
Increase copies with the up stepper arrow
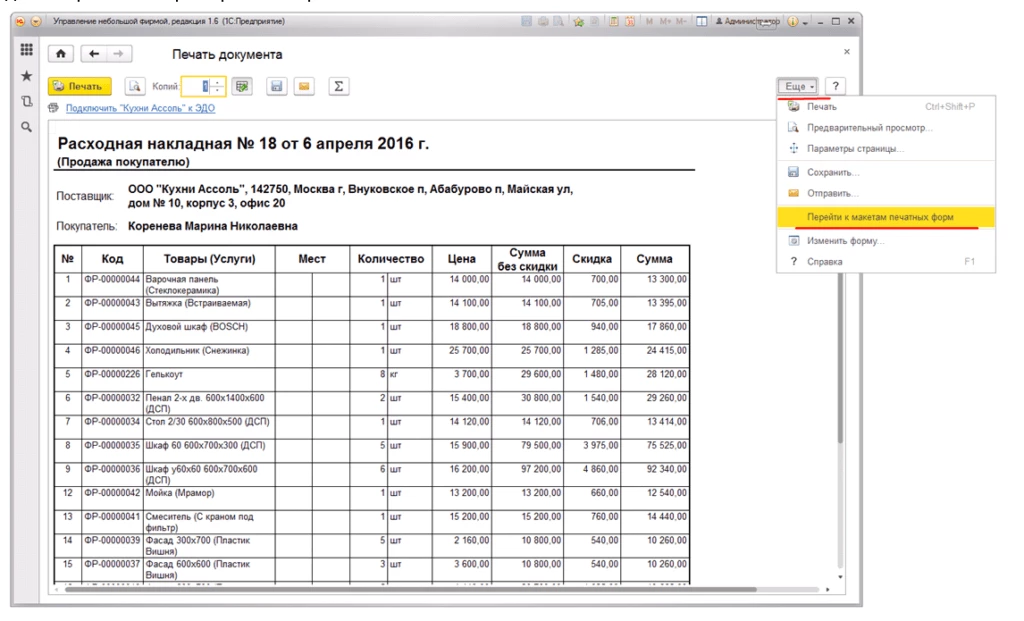coord(218,82)
